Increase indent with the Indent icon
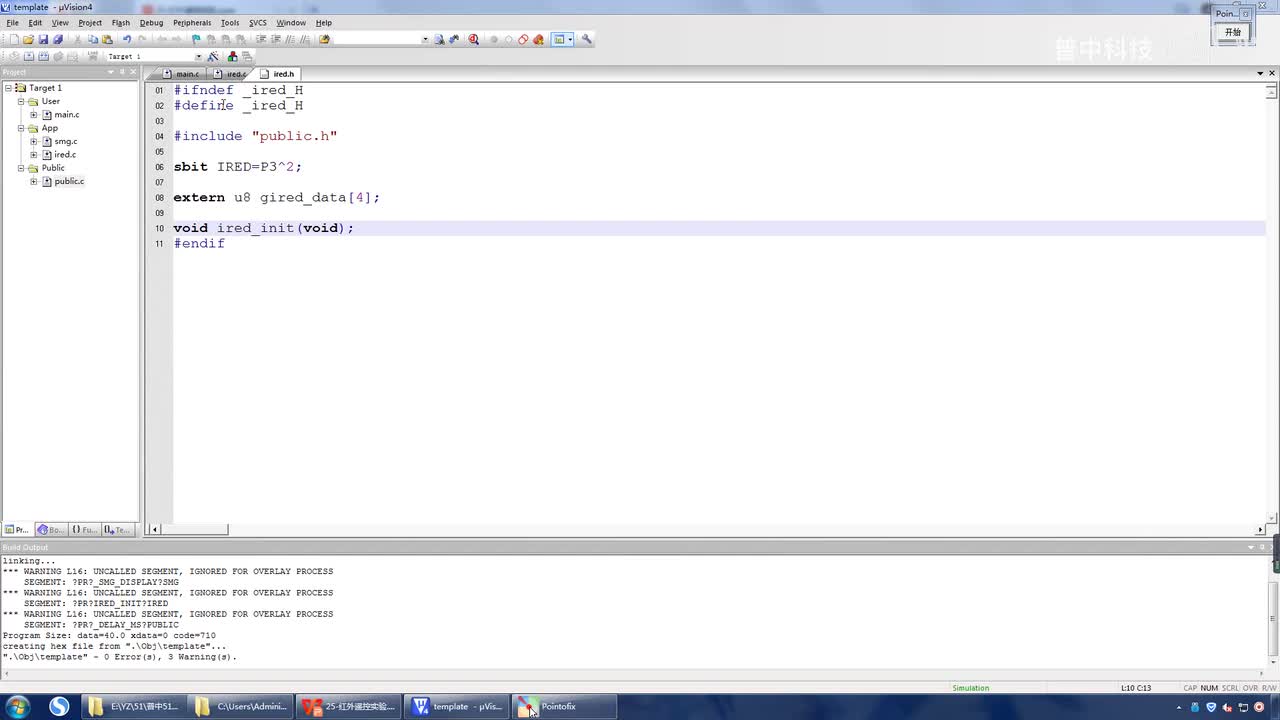 pos(261,40)
